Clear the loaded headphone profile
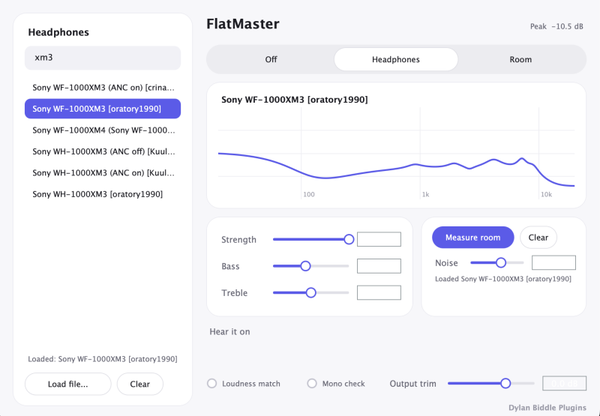 tap(140, 384)
